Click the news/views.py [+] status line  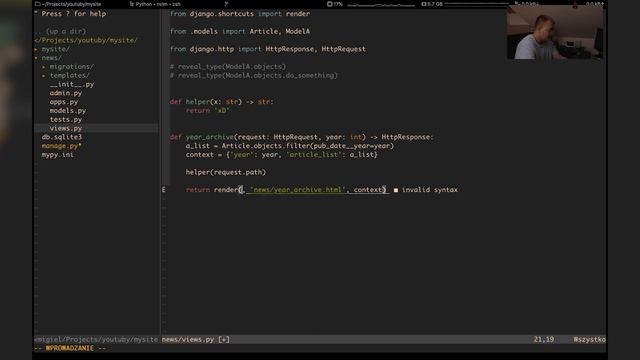tap(196, 339)
